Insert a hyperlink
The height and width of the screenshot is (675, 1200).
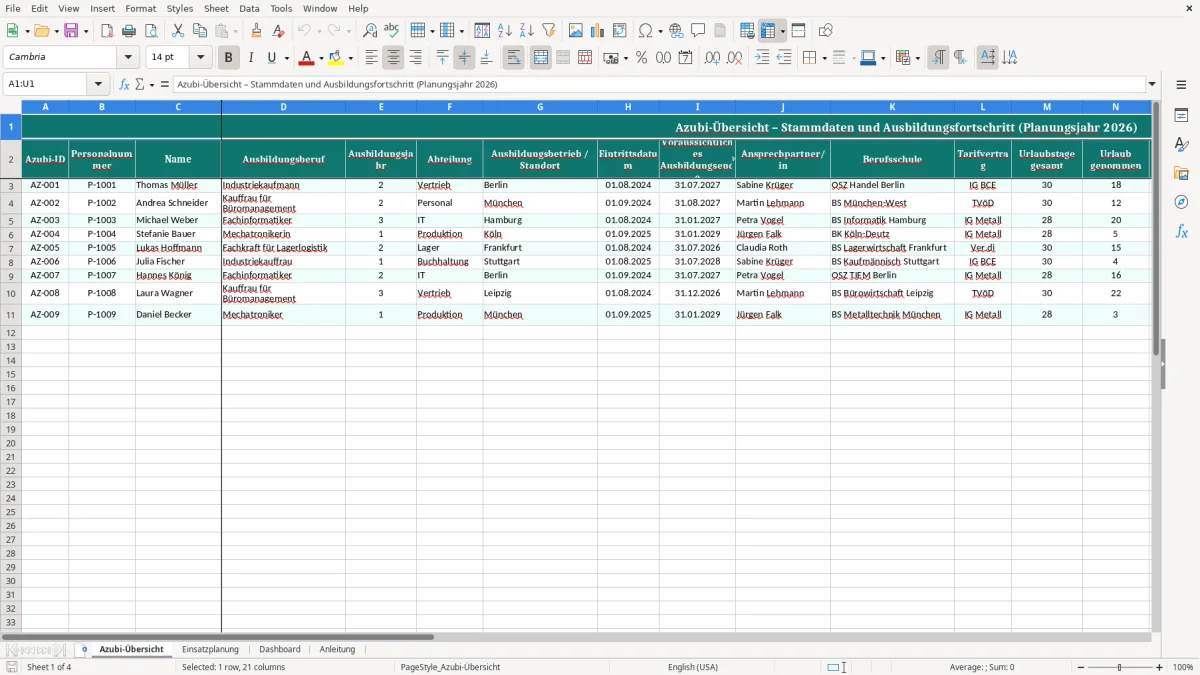(x=676, y=31)
